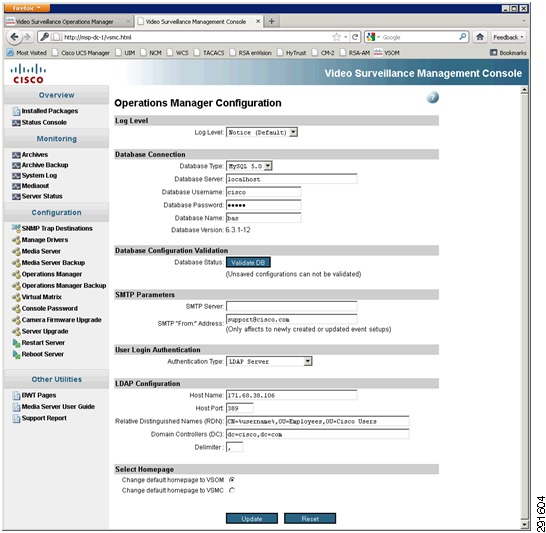546x533 pixels.
Task: Click the browser Back arrow
Action: click(x=14, y=37)
